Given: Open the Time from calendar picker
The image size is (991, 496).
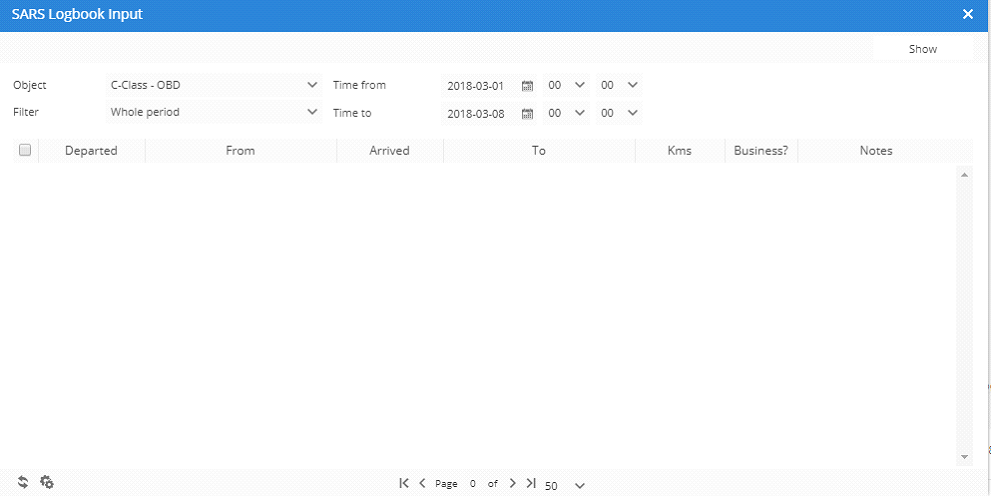Looking at the screenshot, I should point(527,86).
